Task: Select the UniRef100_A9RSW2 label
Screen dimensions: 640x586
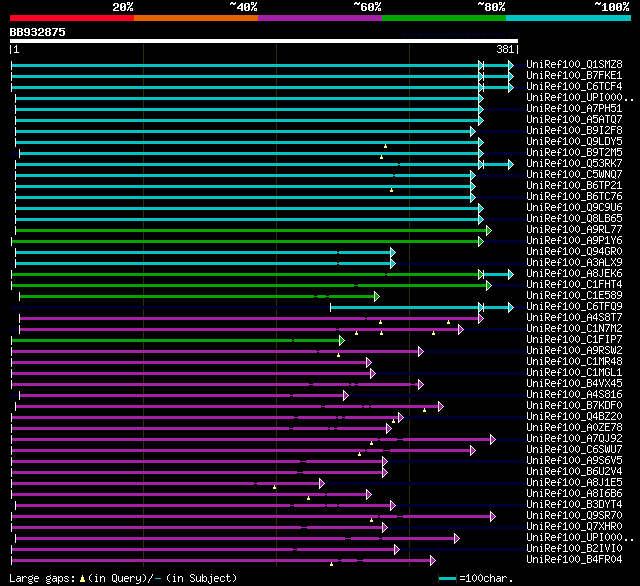Action: pos(574,351)
